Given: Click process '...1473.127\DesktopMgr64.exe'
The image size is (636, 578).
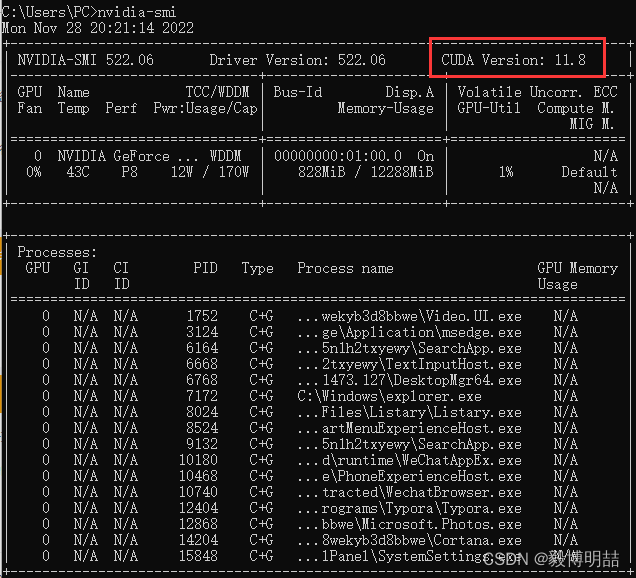Looking at the screenshot, I should click(x=409, y=380).
